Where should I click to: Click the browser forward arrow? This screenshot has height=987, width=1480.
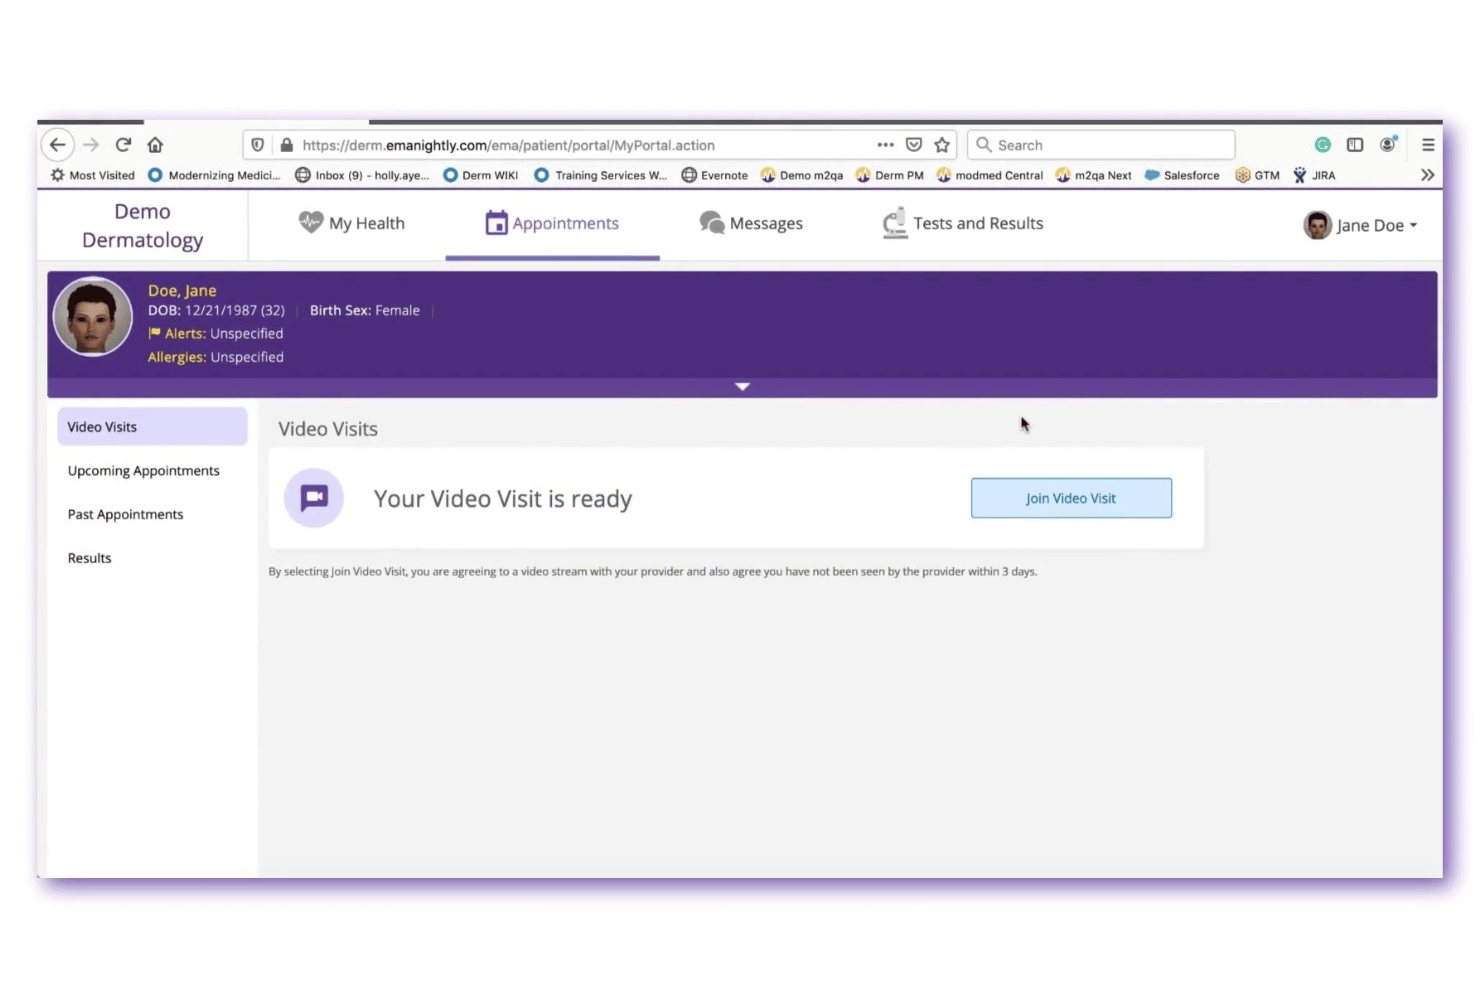click(91, 145)
